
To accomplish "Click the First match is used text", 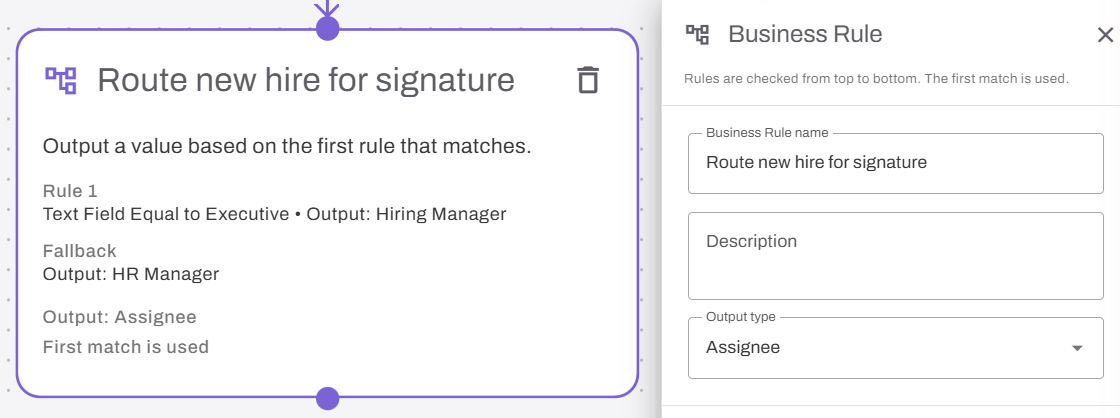I will click(126, 347).
